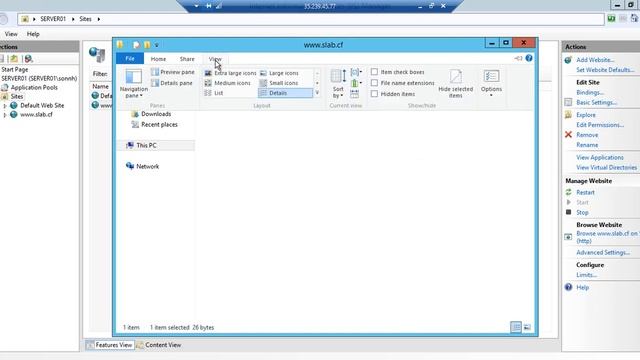Screen dimensions: 640x360
Task: Select List layout
Action: point(214,93)
